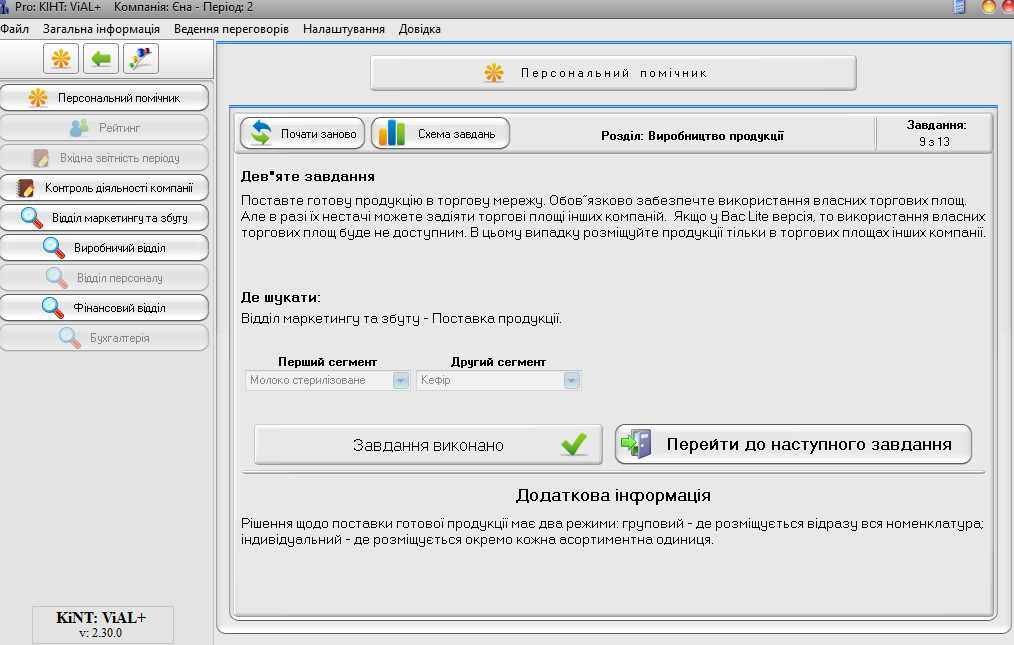The height and width of the screenshot is (645, 1014).
Task: Click the KiNT: ViAL+ version box
Action: pyautogui.click(x=103, y=624)
